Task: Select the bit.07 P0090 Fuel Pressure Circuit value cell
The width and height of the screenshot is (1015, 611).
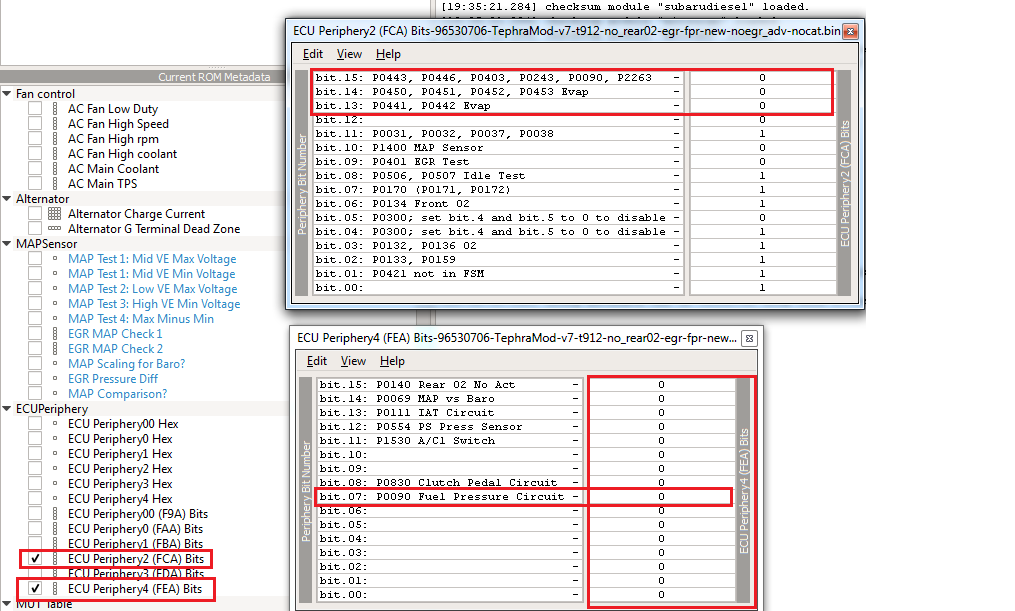Action: (x=660, y=497)
